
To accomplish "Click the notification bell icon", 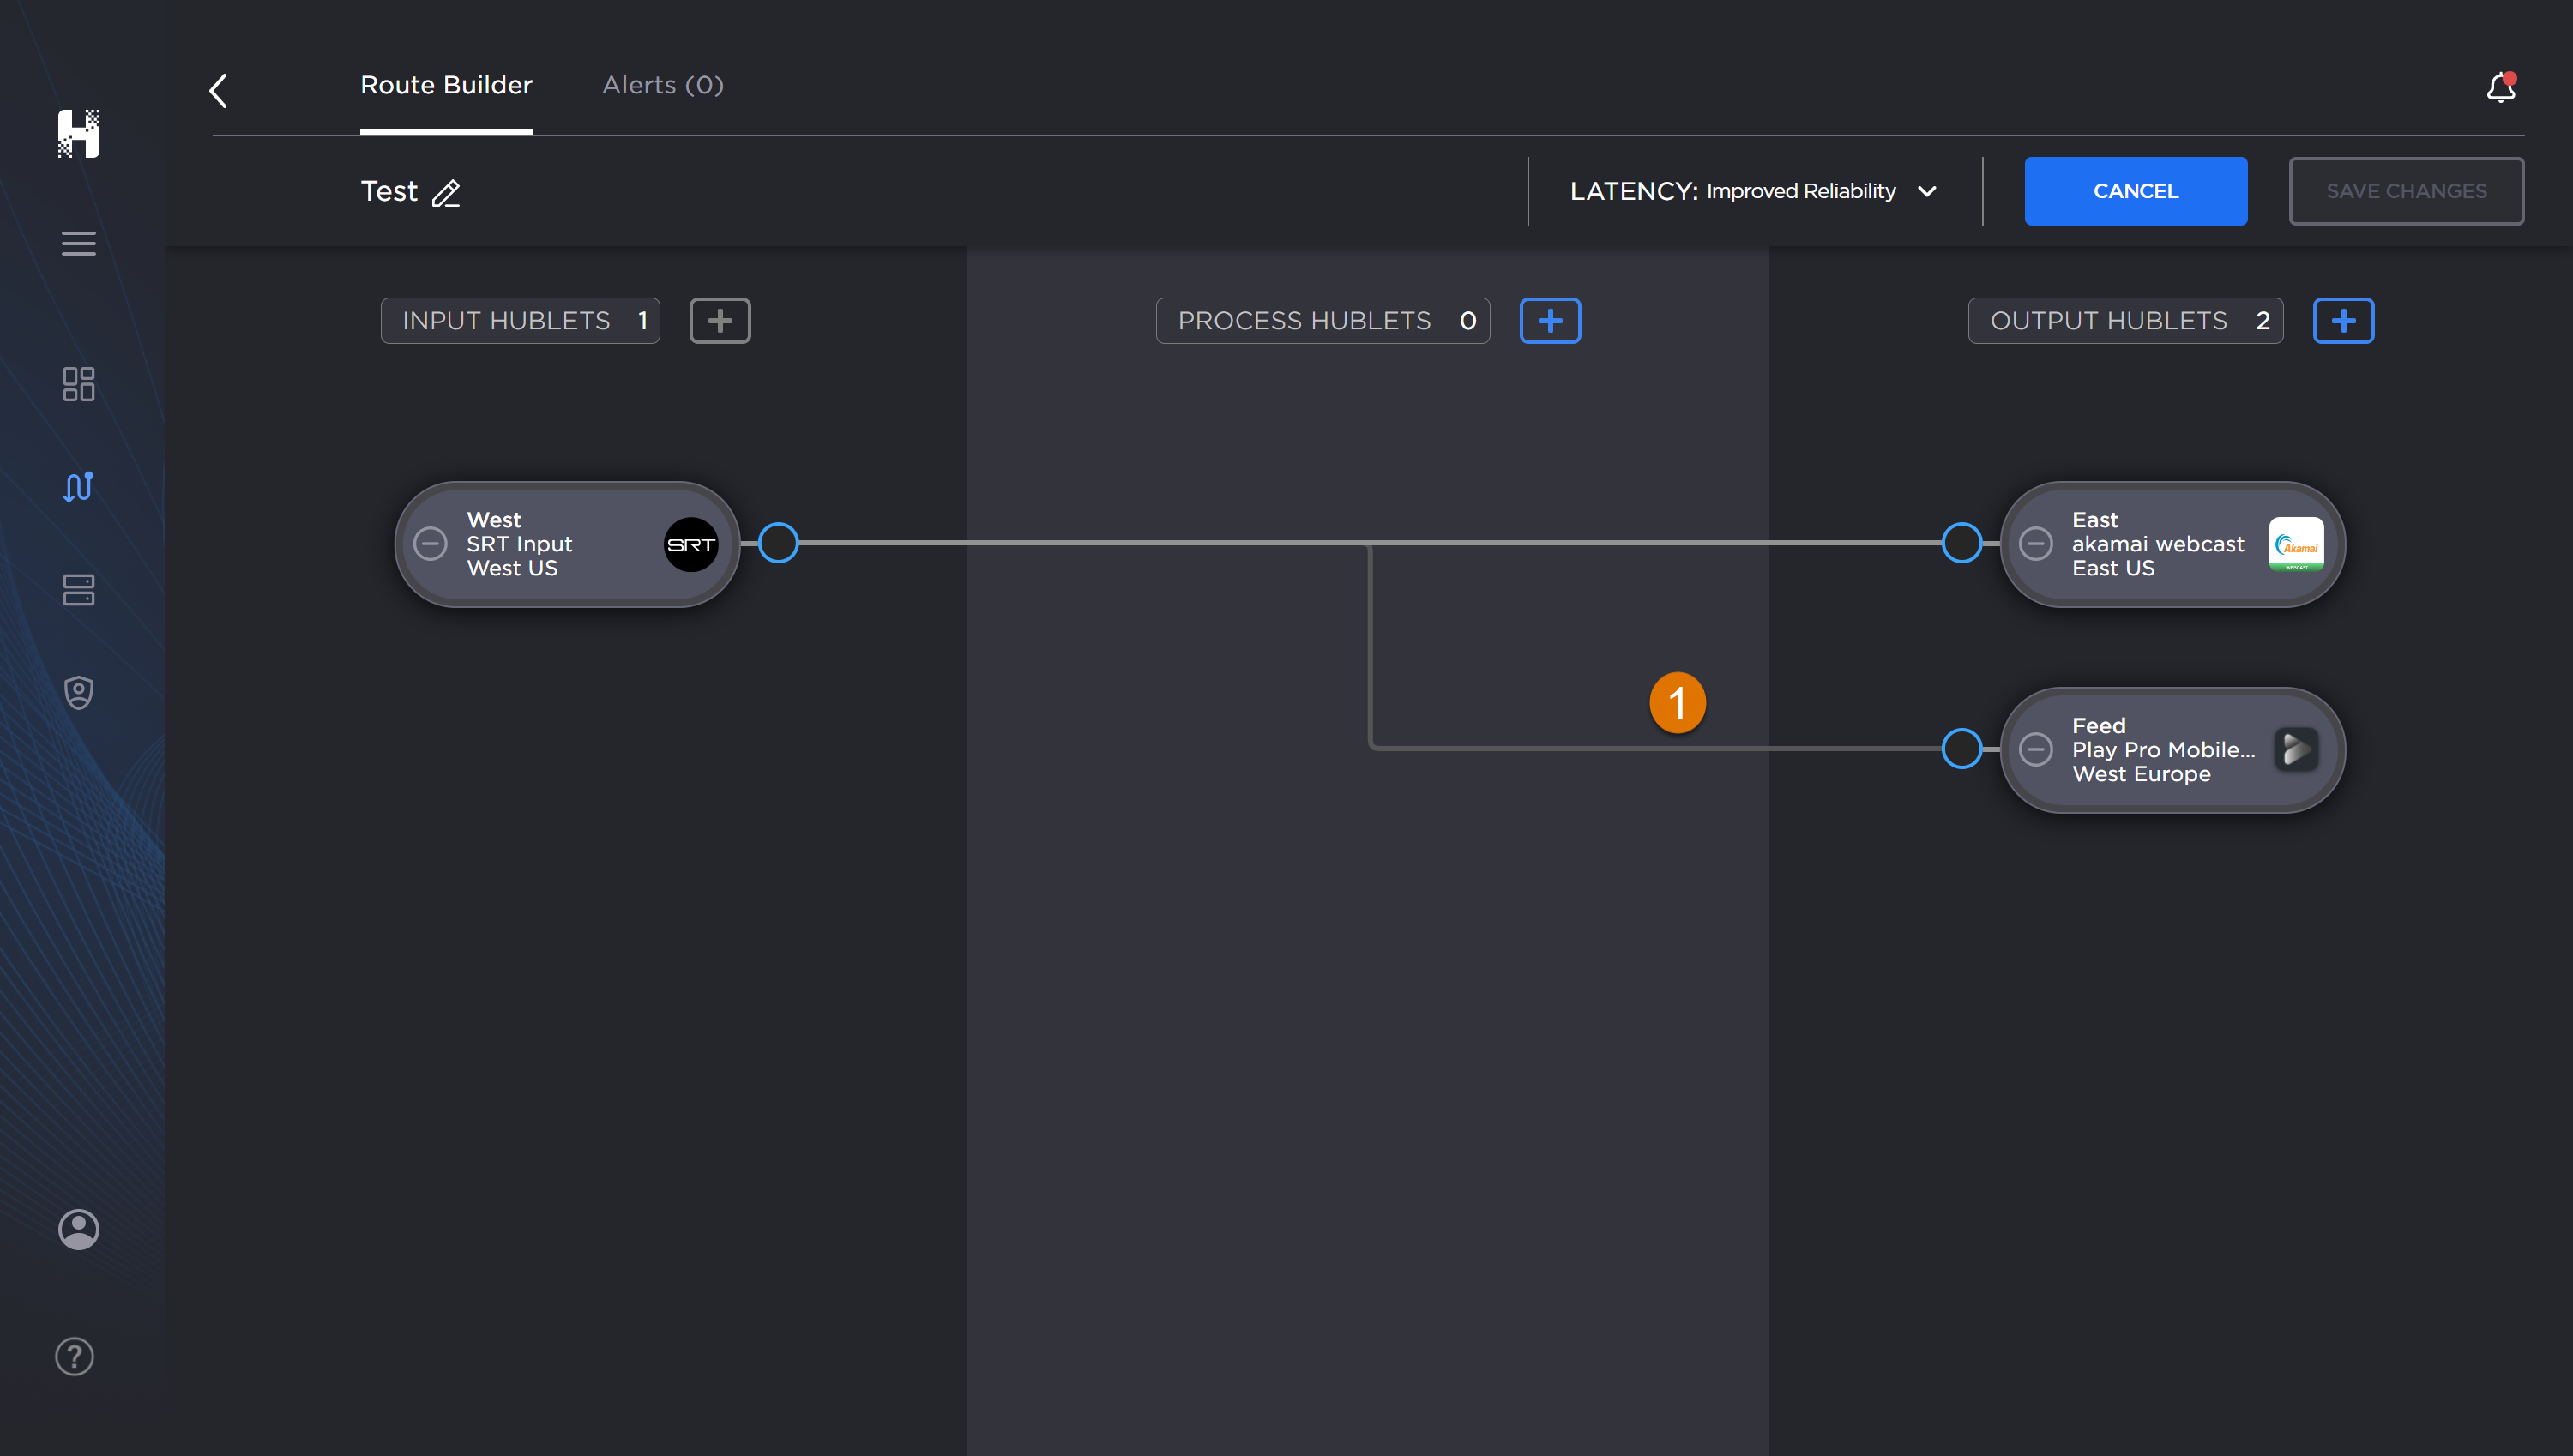I will point(2499,88).
